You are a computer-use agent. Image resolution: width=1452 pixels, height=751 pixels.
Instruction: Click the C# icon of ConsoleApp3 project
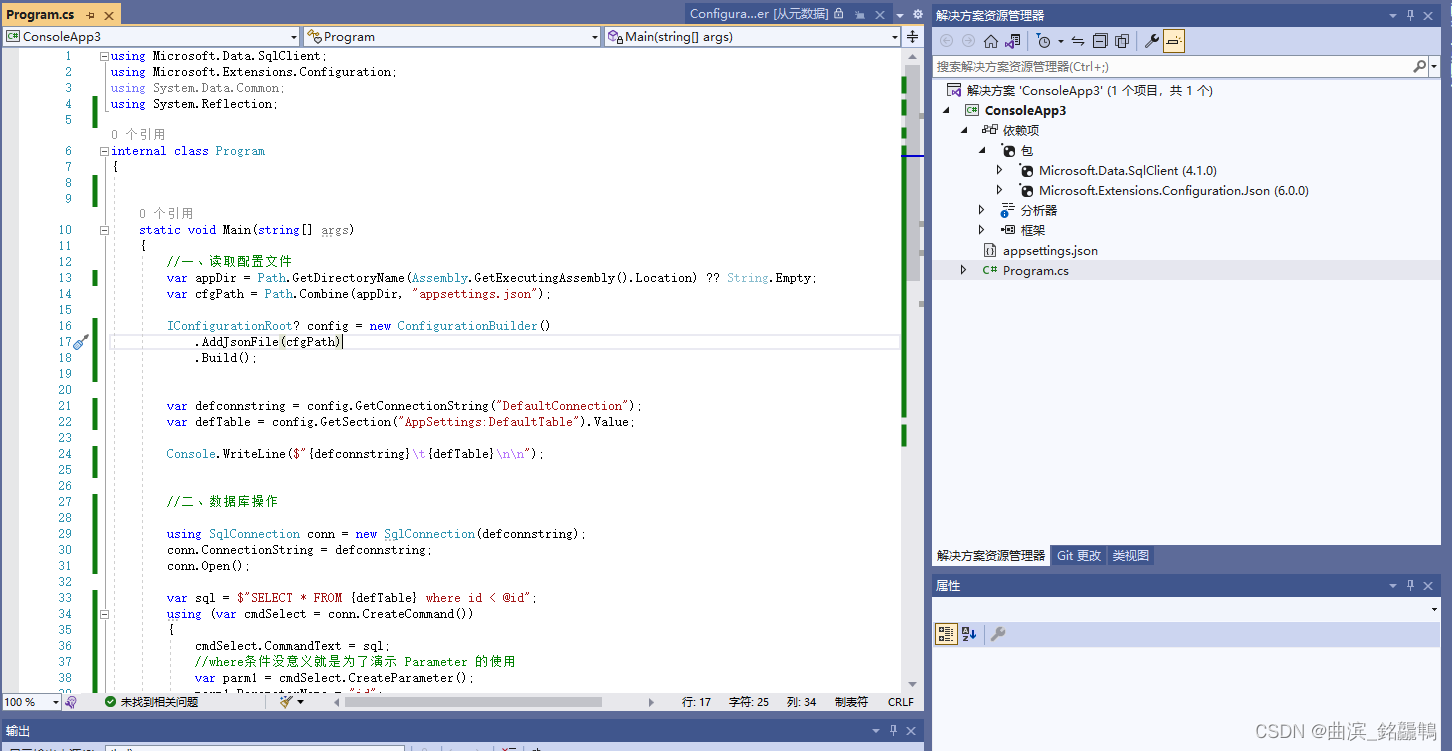972,110
